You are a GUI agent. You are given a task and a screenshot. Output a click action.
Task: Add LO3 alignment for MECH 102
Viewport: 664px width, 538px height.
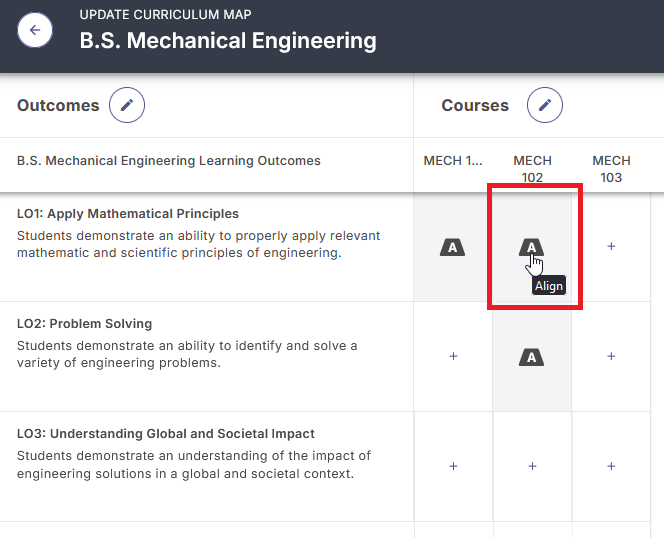(x=532, y=466)
